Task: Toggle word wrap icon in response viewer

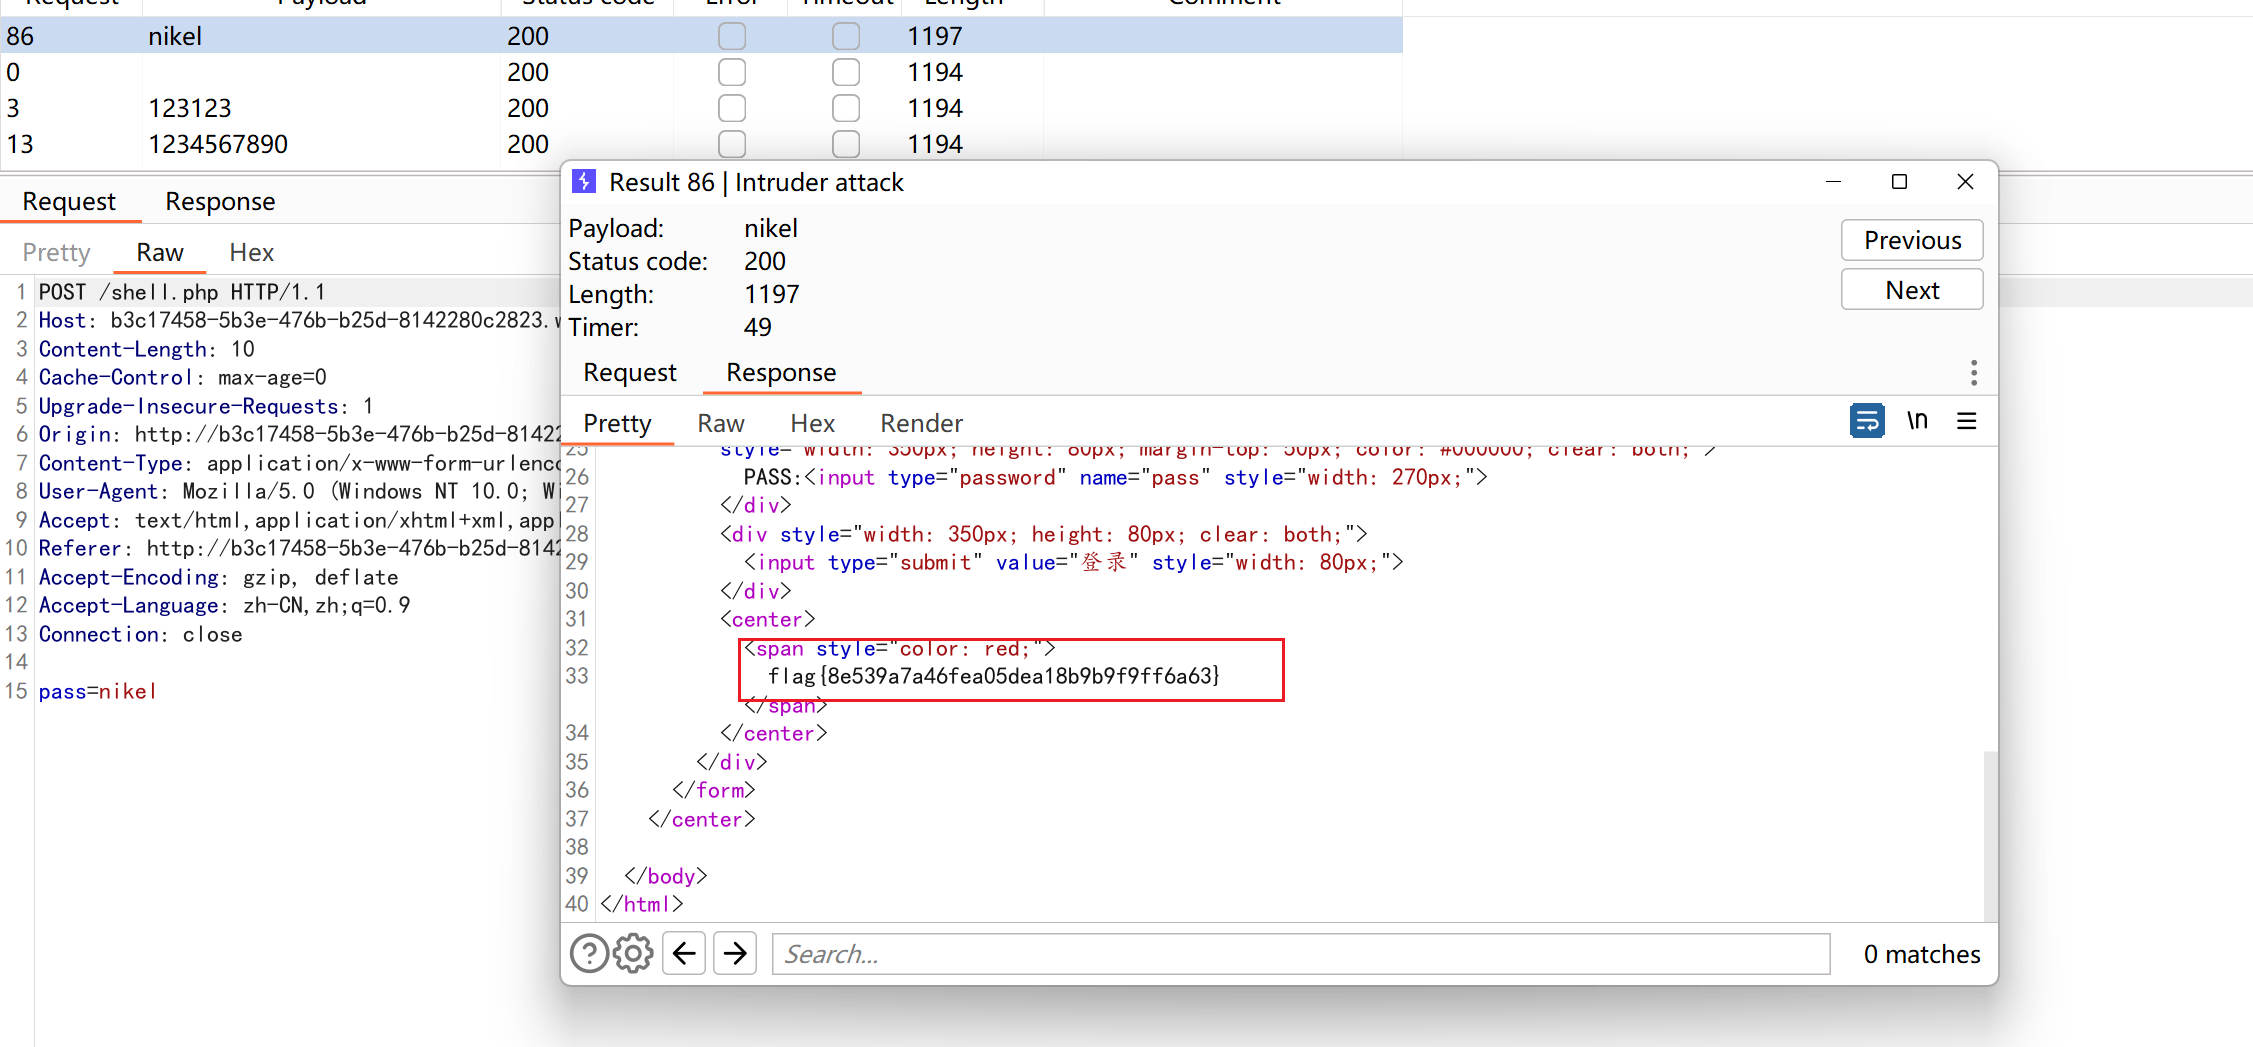Action: click(1866, 421)
